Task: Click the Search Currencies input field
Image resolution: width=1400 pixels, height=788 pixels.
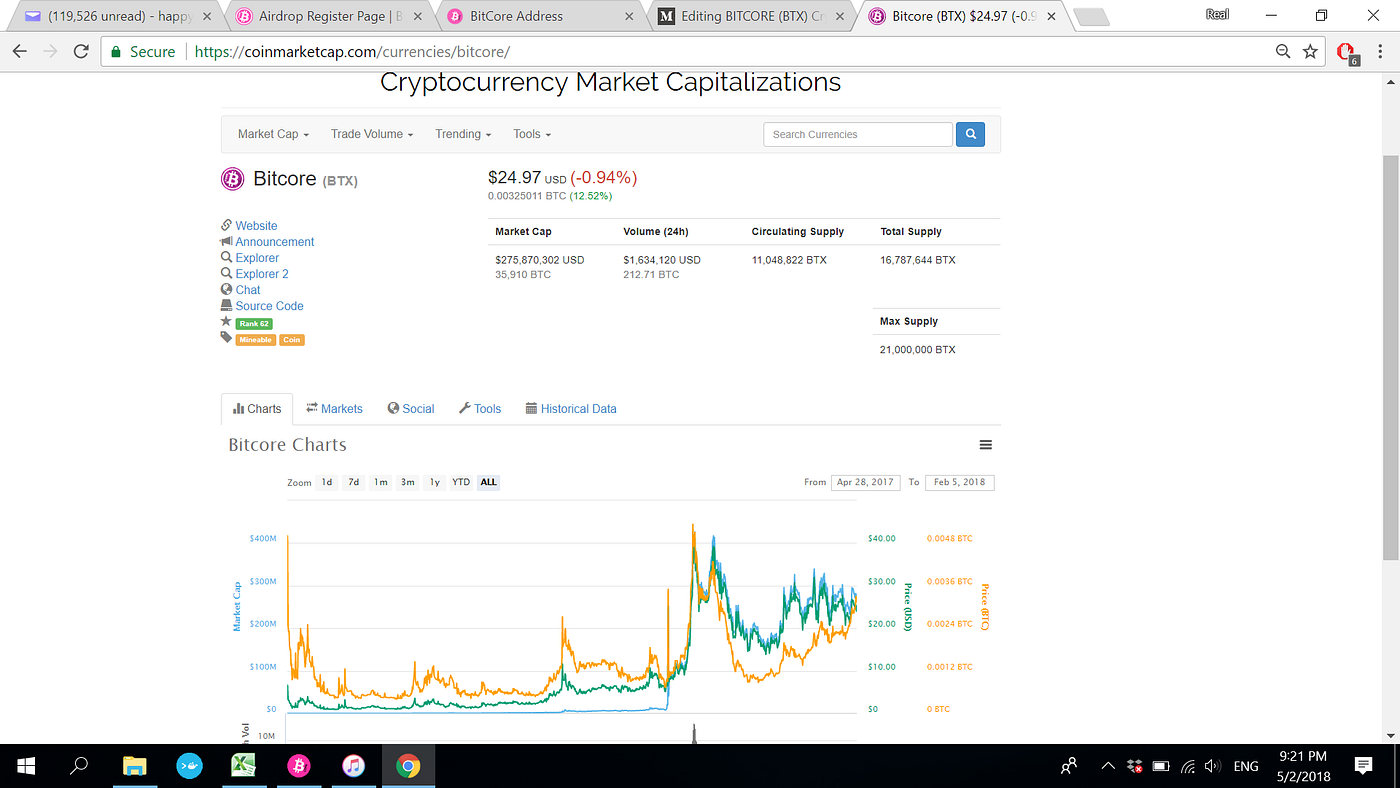Action: 858,134
